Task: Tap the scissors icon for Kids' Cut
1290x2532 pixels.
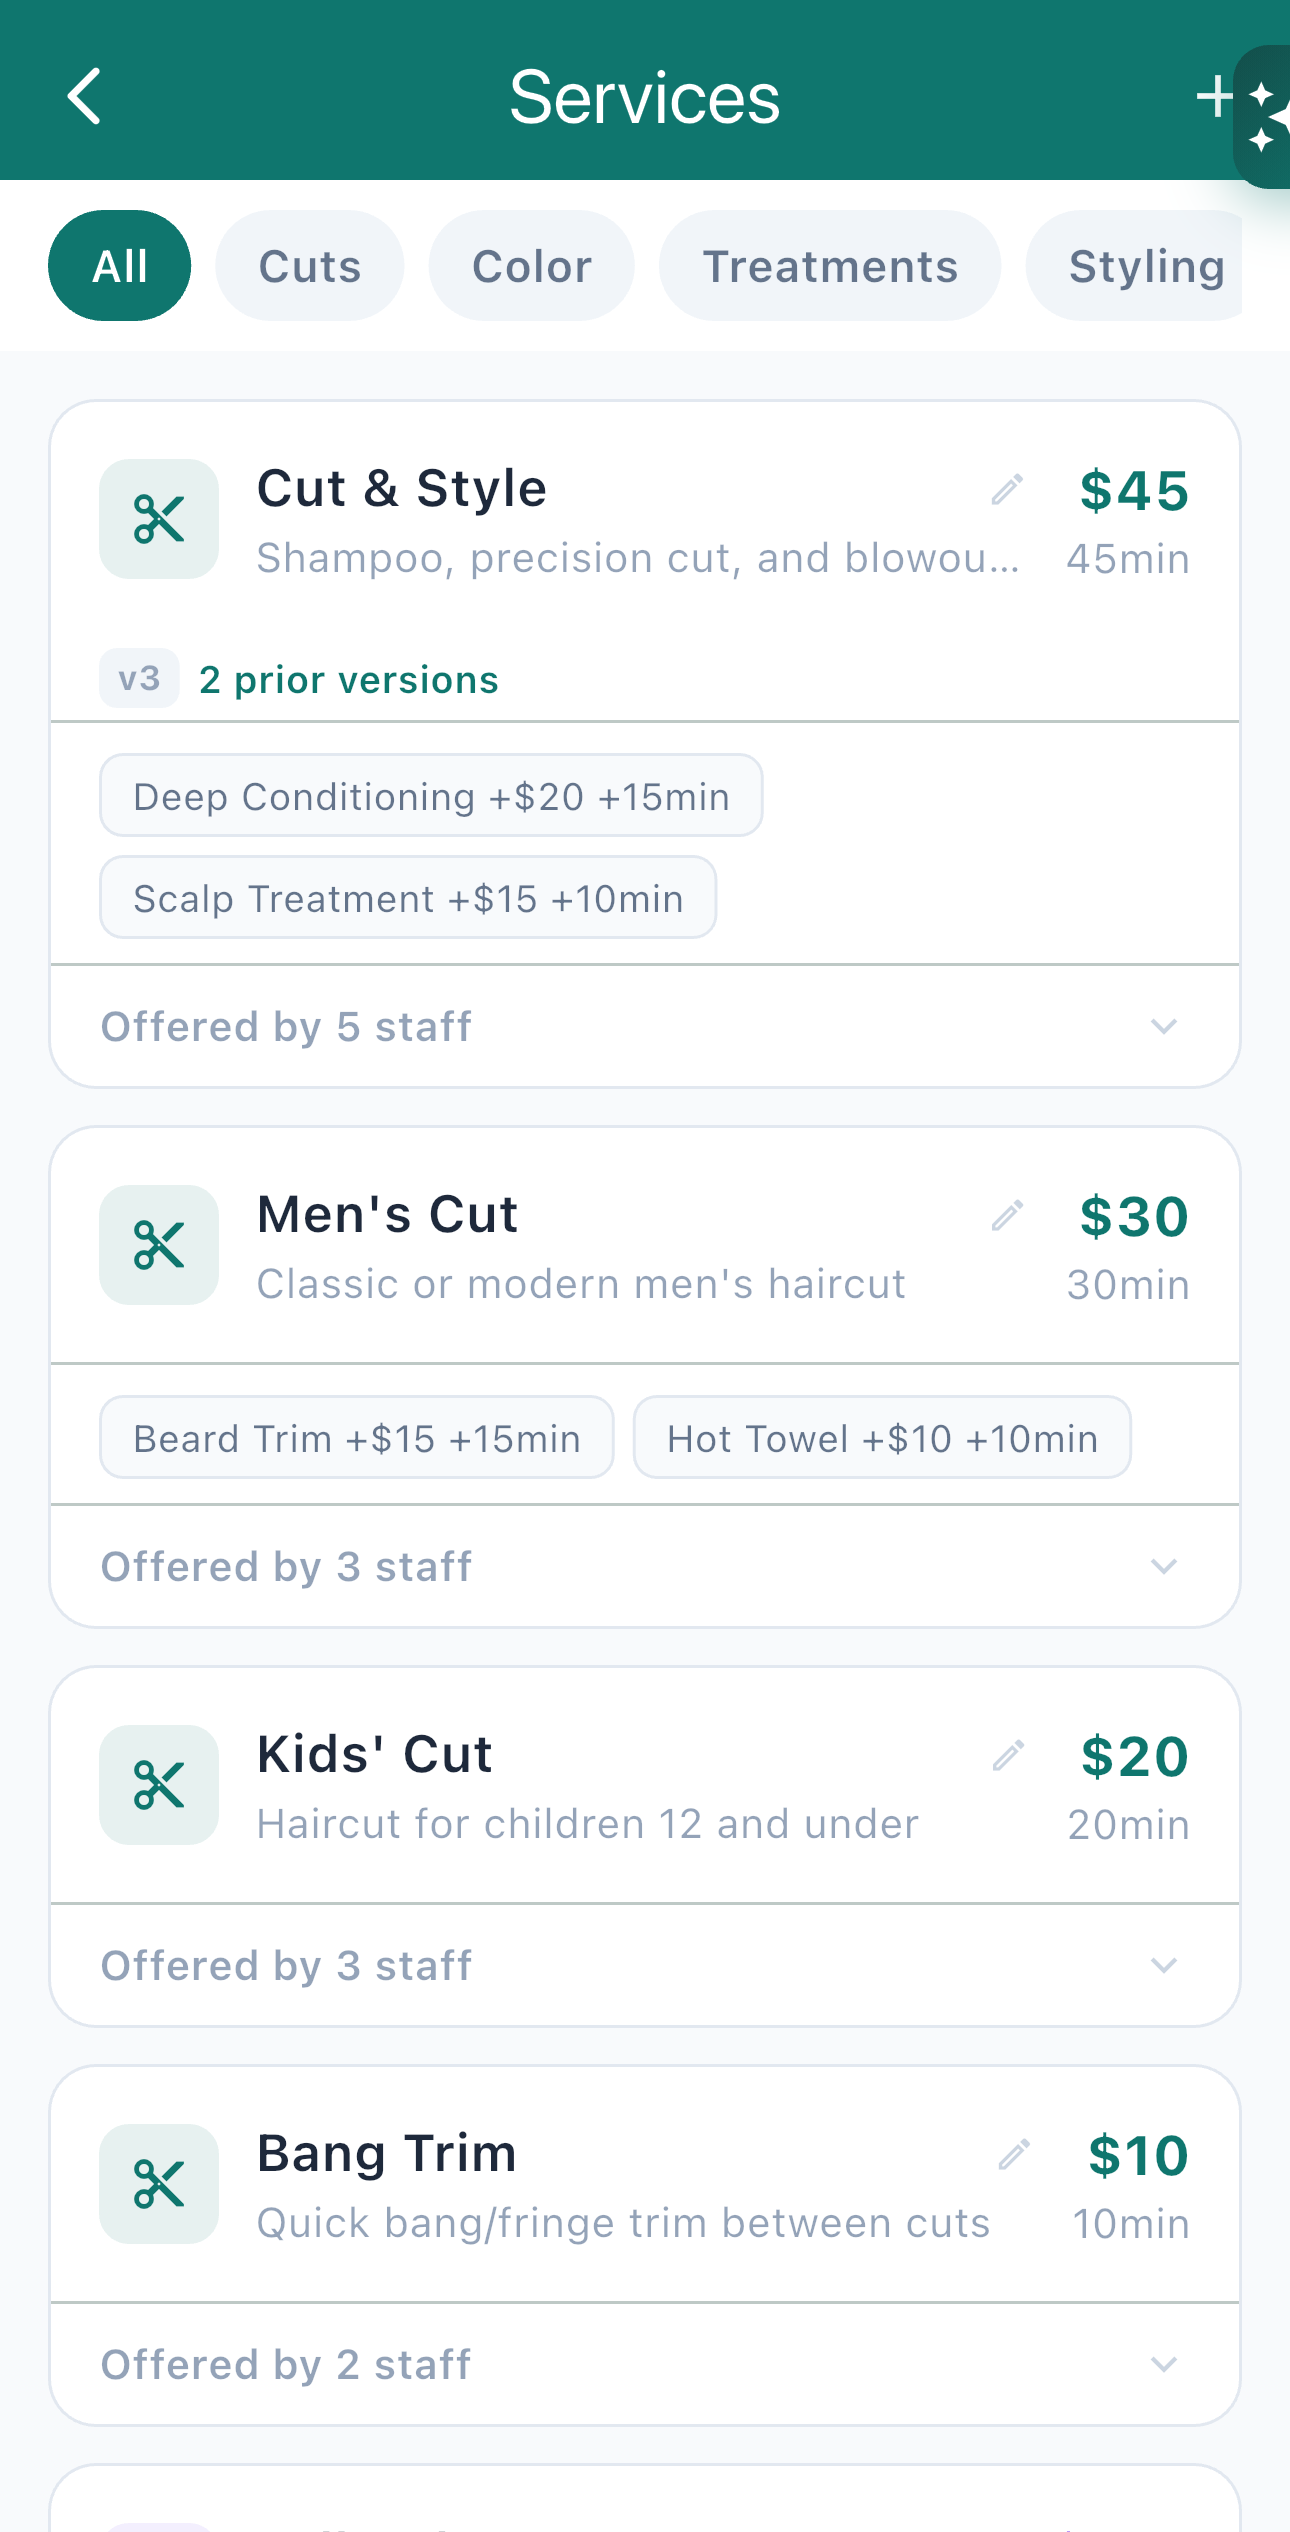Action: click(159, 1785)
